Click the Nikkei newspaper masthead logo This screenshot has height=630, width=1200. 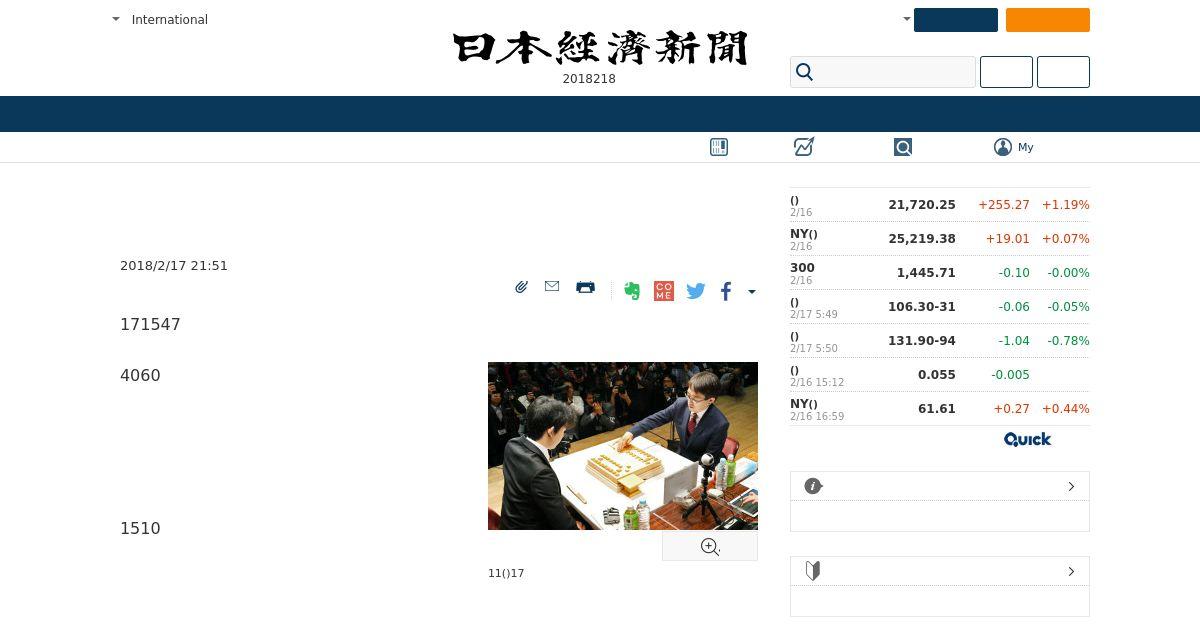point(600,48)
